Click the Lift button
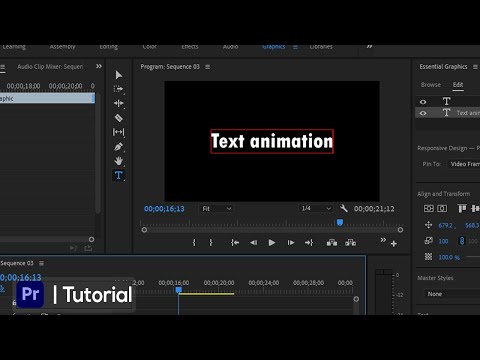480x360 pixels. (x=332, y=243)
